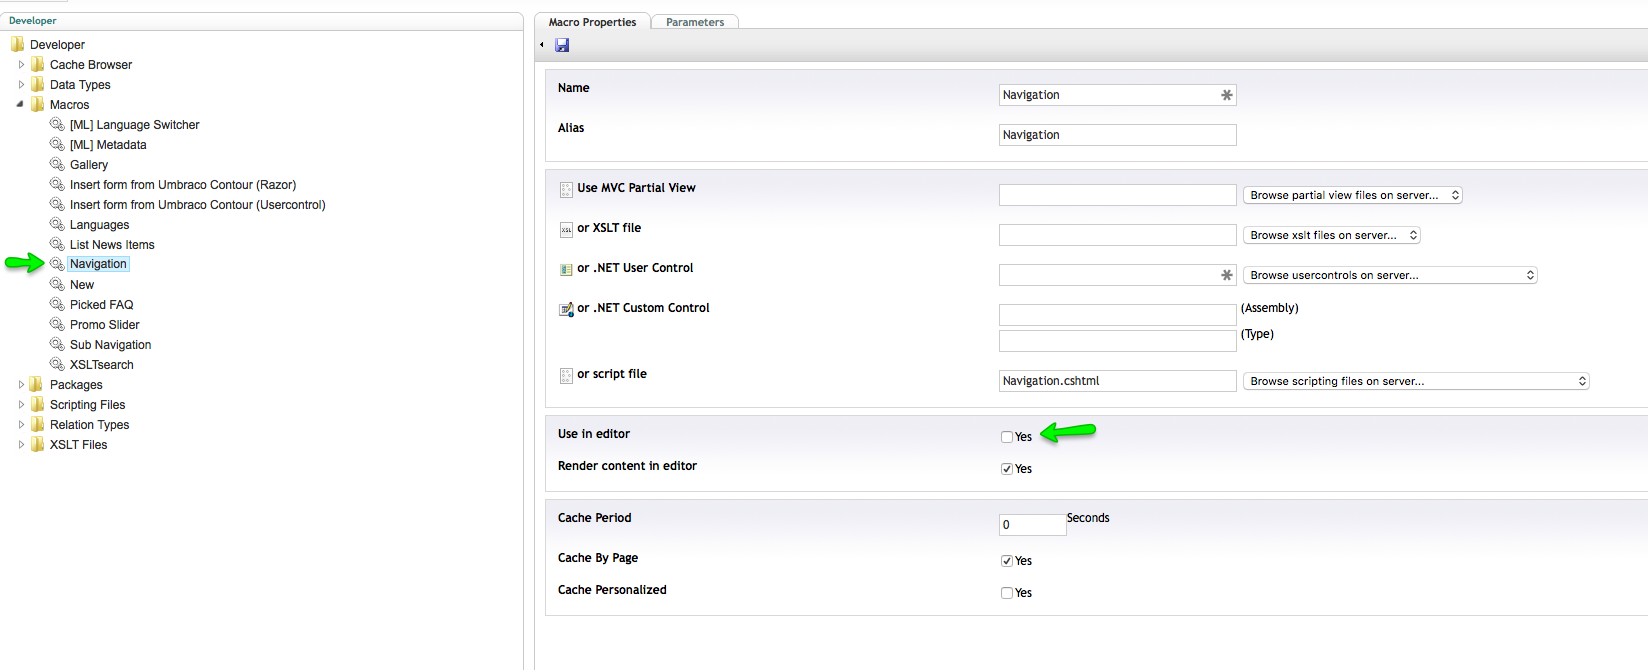
Task: Uncheck Render content in editor
Action: point(1007,469)
